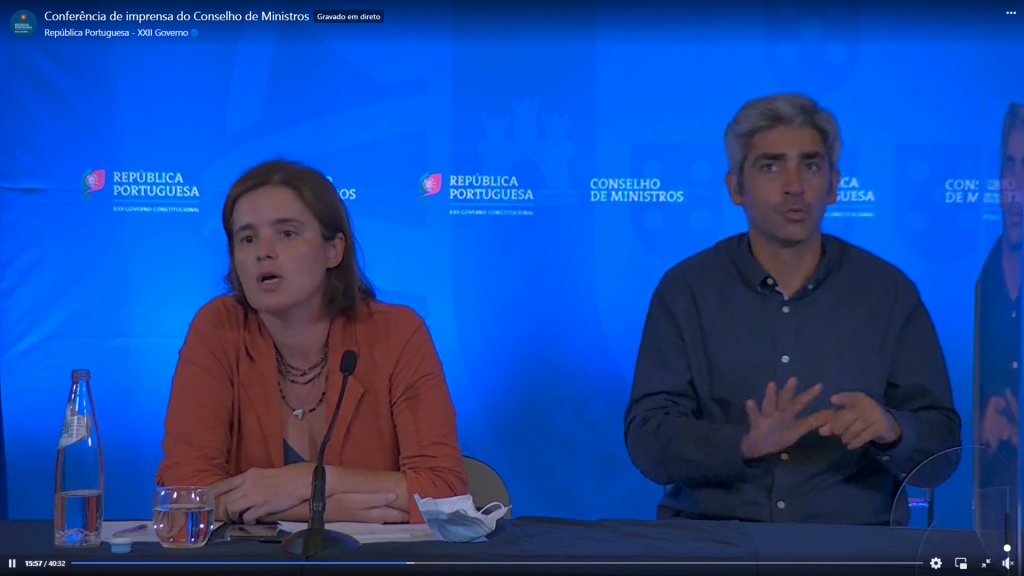1024x576 pixels.
Task: Click the muted speaker icon
Action: [x=1007, y=563]
